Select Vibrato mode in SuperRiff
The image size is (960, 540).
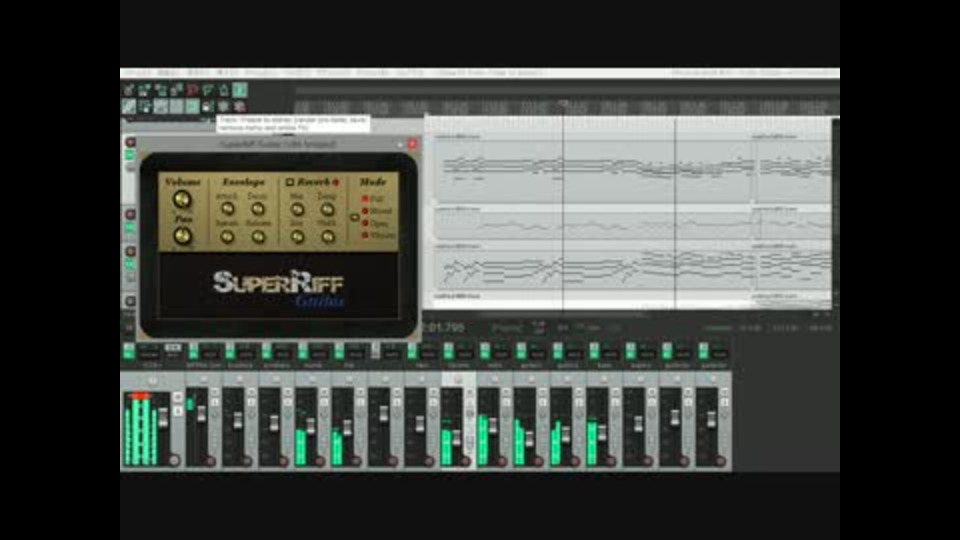[365, 234]
